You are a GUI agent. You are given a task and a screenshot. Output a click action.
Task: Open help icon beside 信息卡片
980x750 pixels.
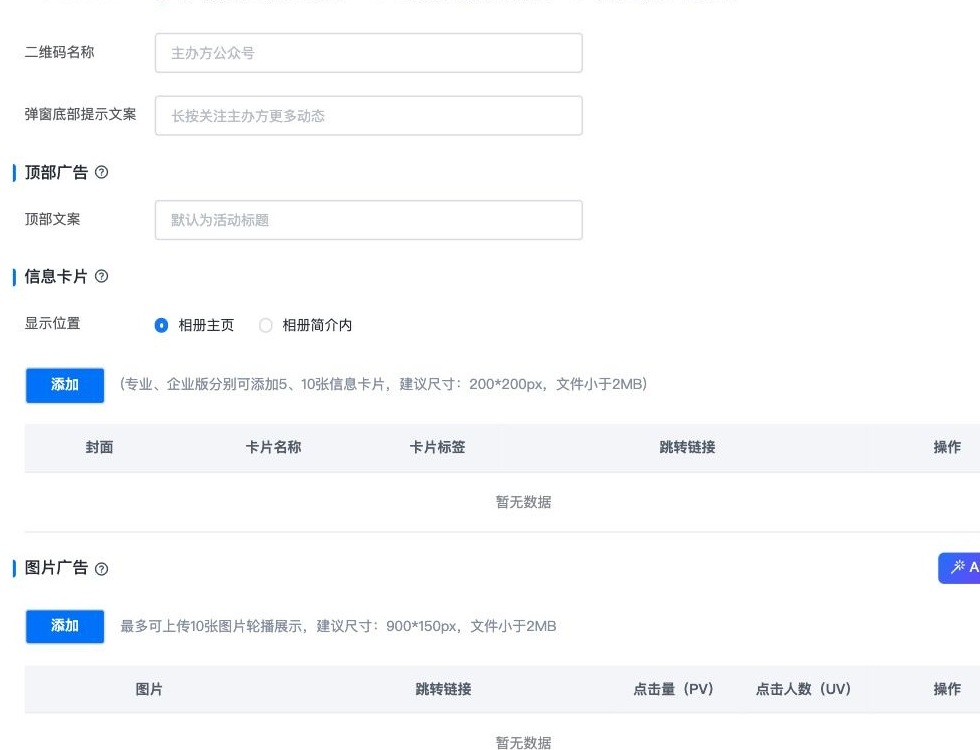click(101, 276)
